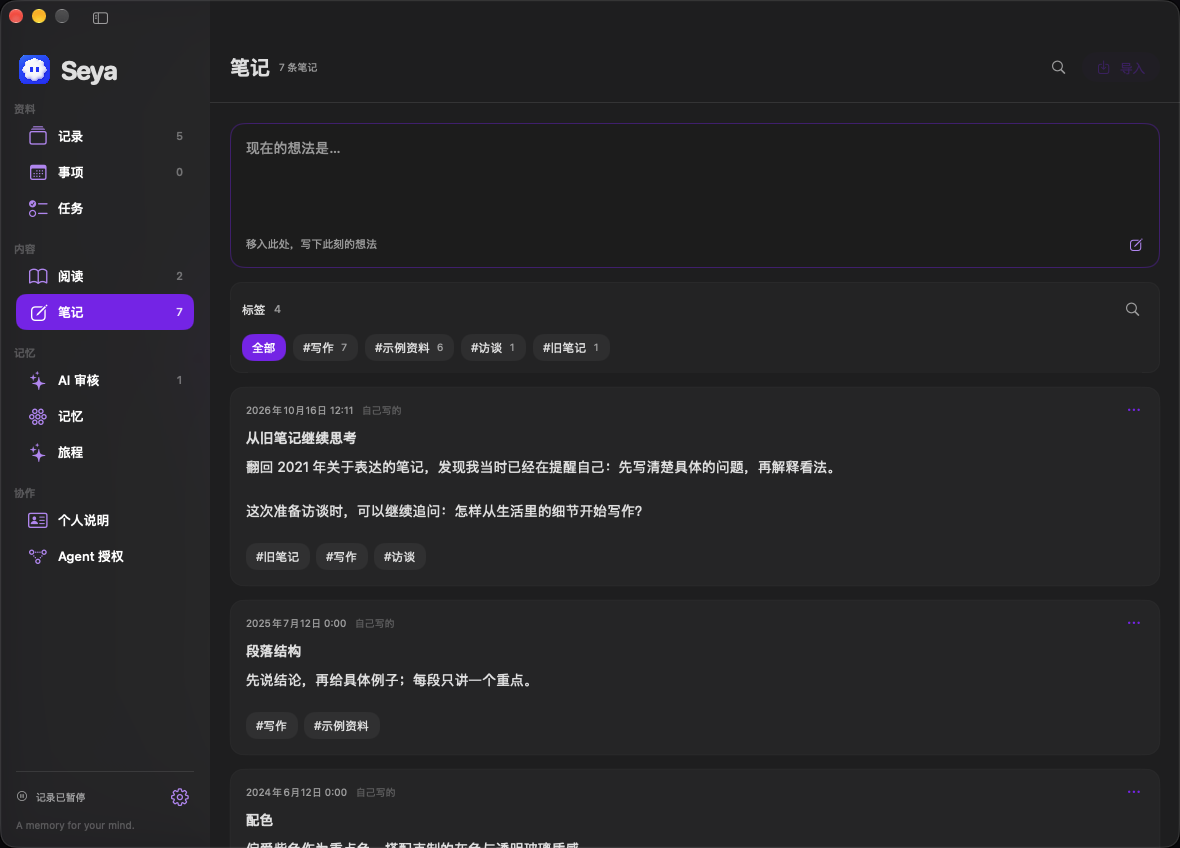Screen dimensions: 1180x848
Task: Filter notes by #旧笔记 tag chip
Action: click(x=571, y=348)
